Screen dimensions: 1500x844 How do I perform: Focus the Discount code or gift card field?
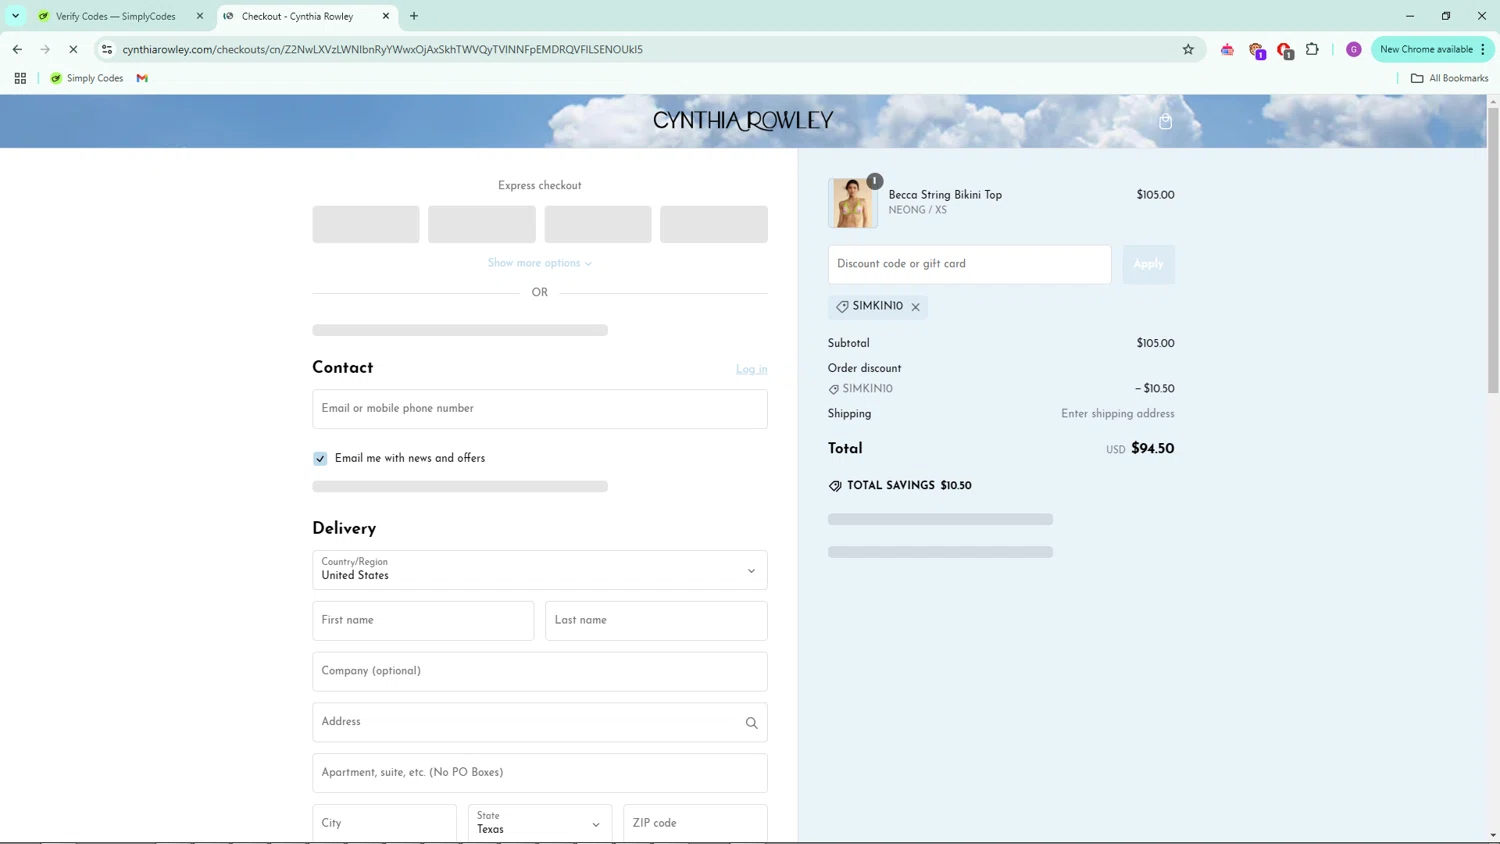(969, 264)
